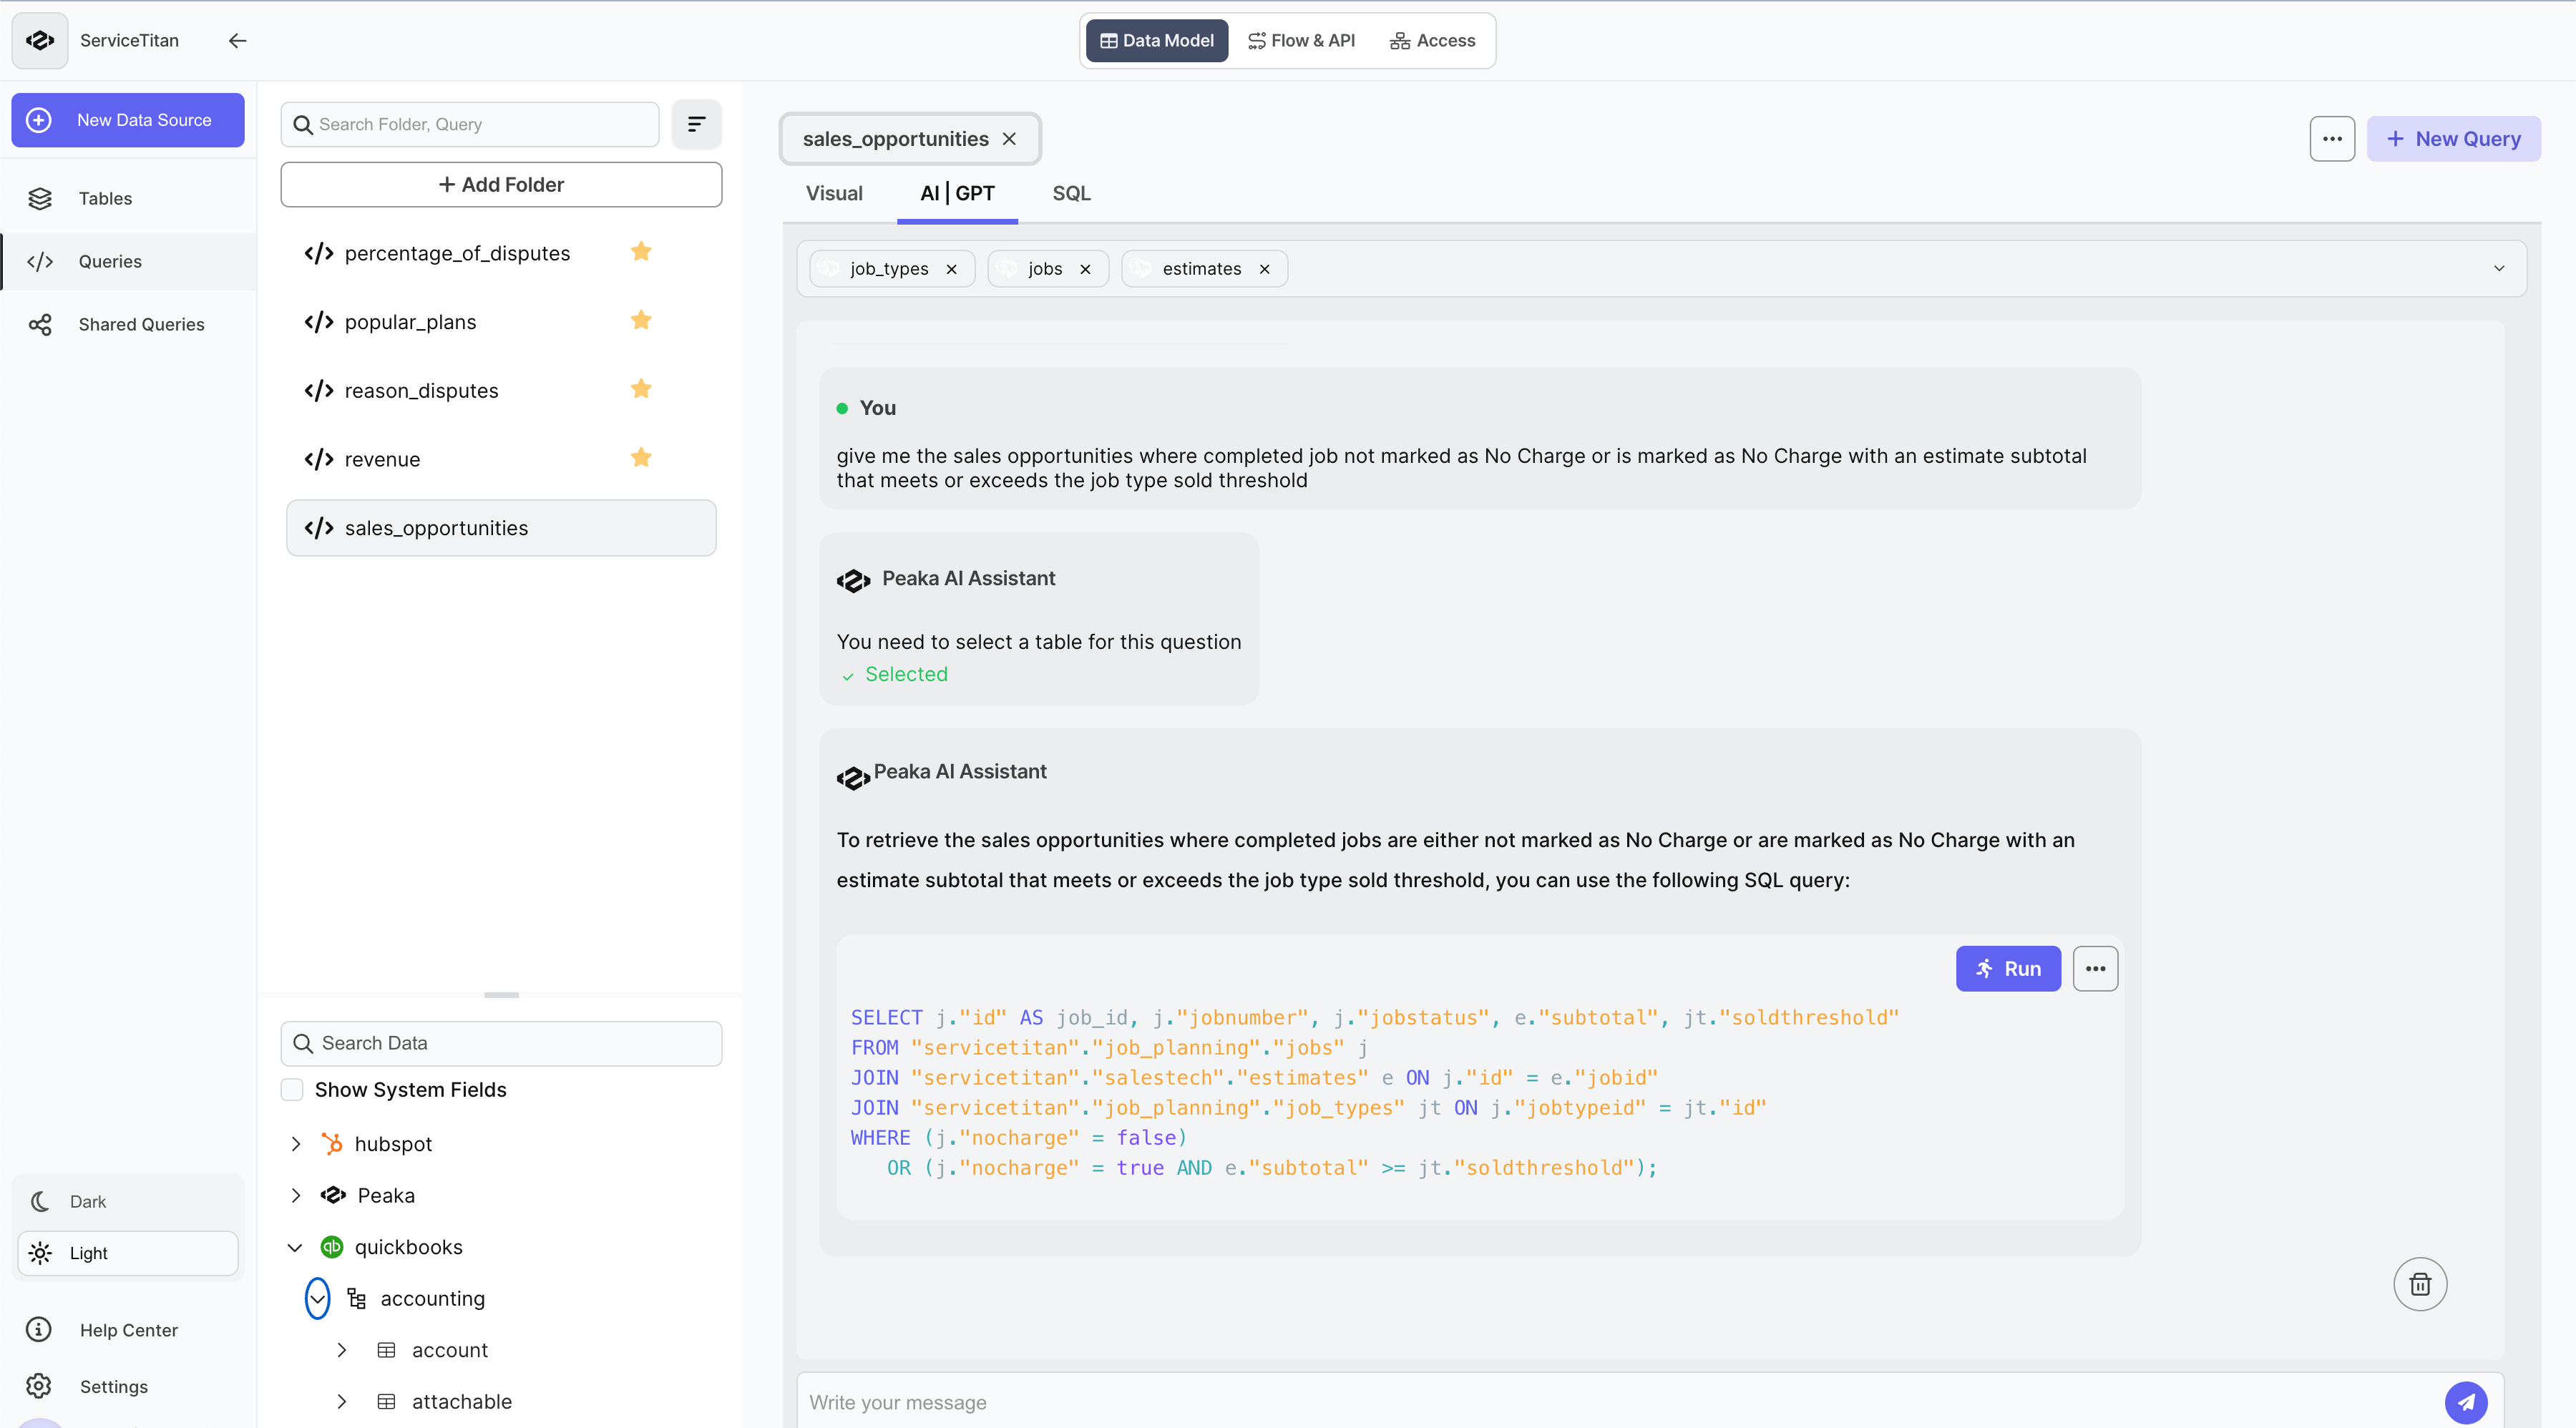Open the sort options next to folder search
The image size is (2576, 1428).
pos(696,124)
